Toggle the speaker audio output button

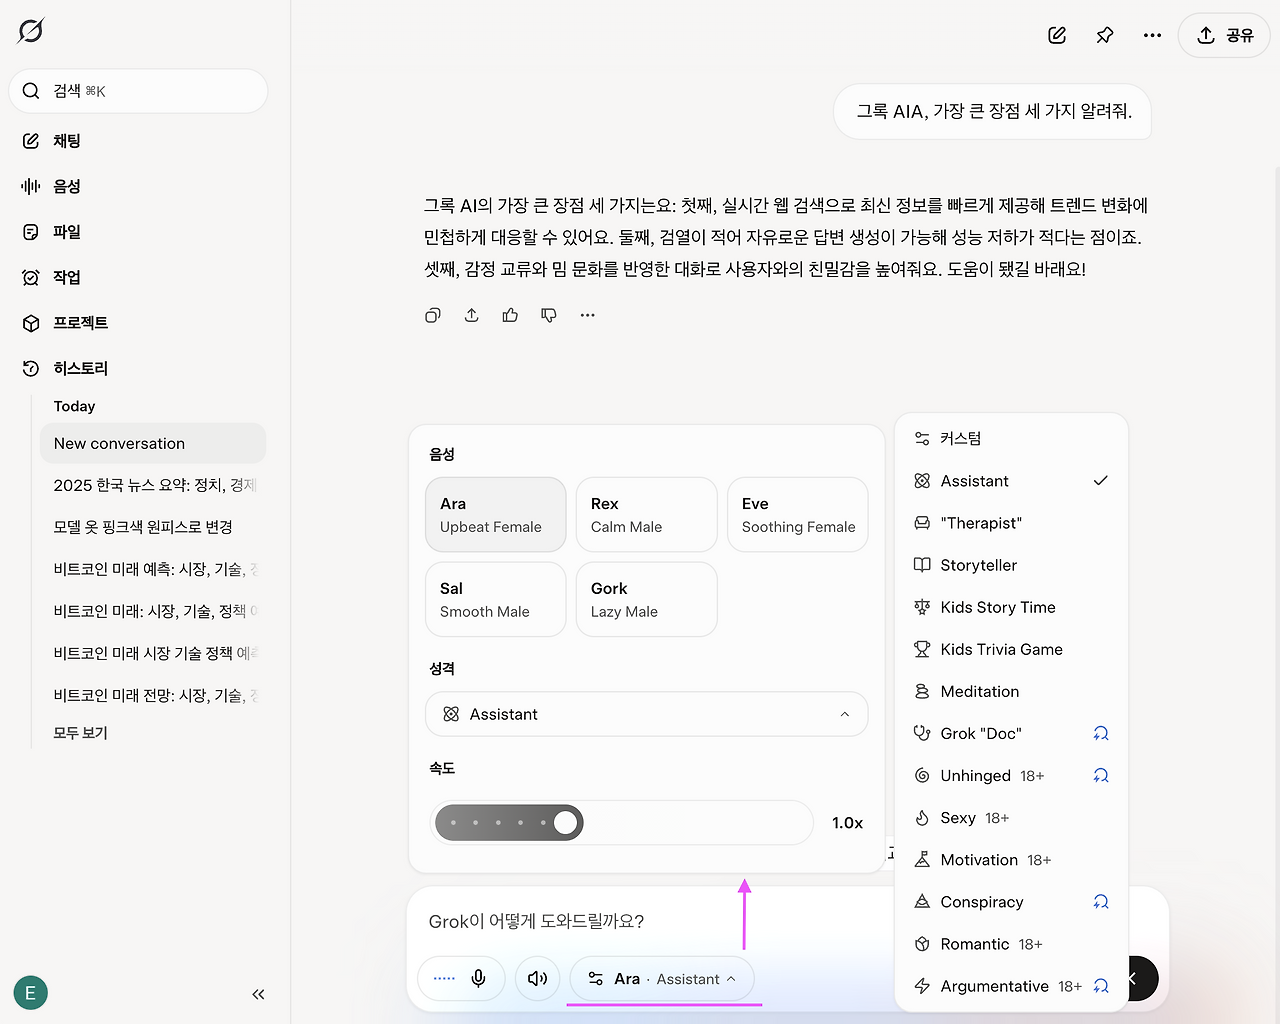[537, 978]
